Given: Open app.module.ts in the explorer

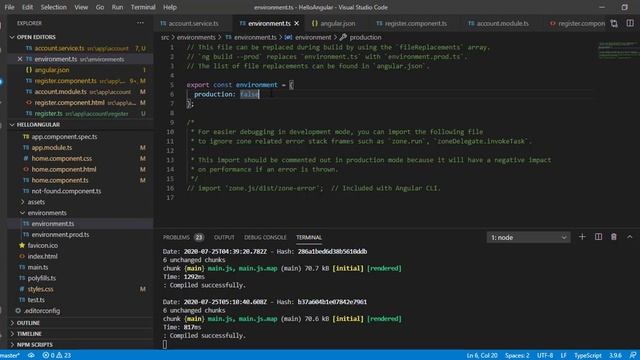Looking at the screenshot, I should [x=51, y=147].
